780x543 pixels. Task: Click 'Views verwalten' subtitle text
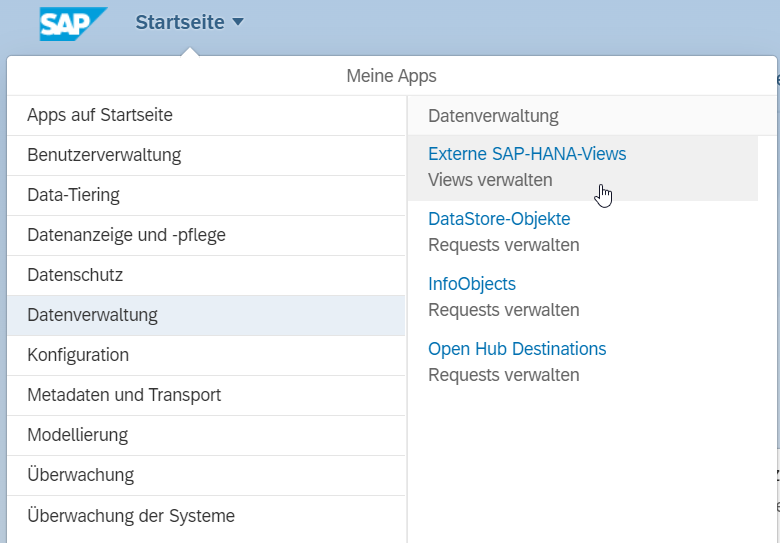(x=490, y=180)
